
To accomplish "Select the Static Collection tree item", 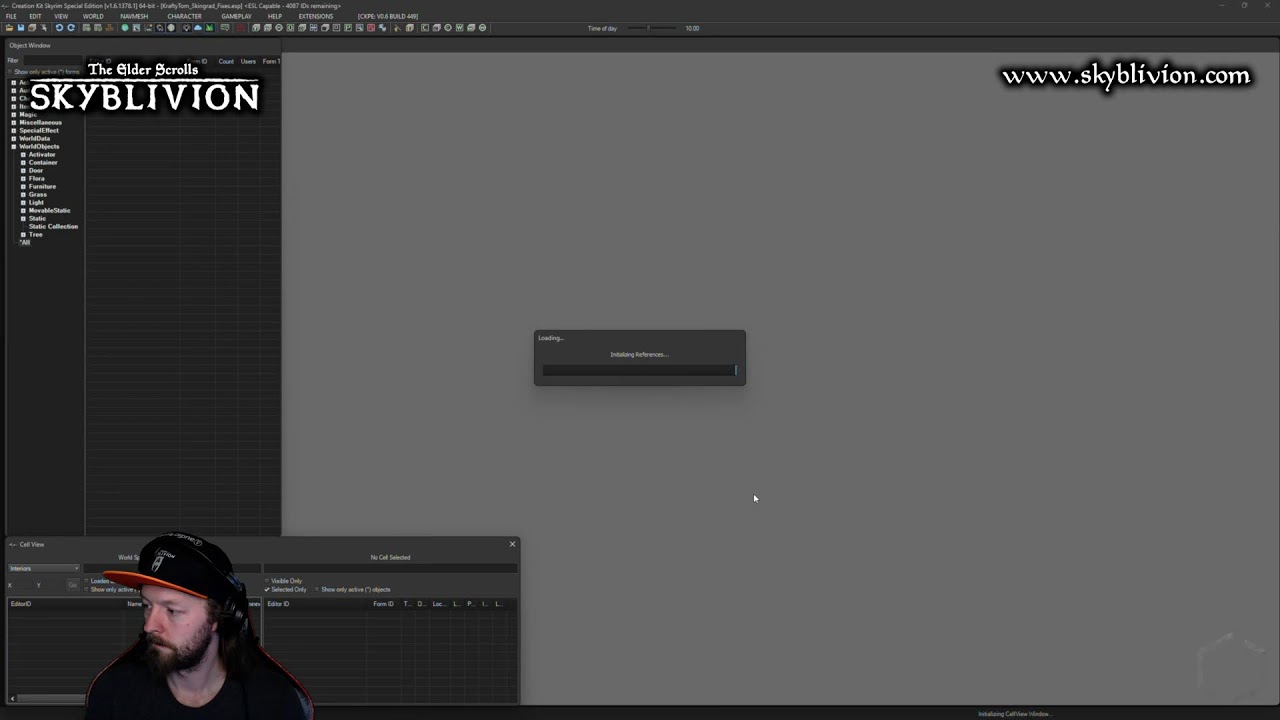I will [53, 226].
